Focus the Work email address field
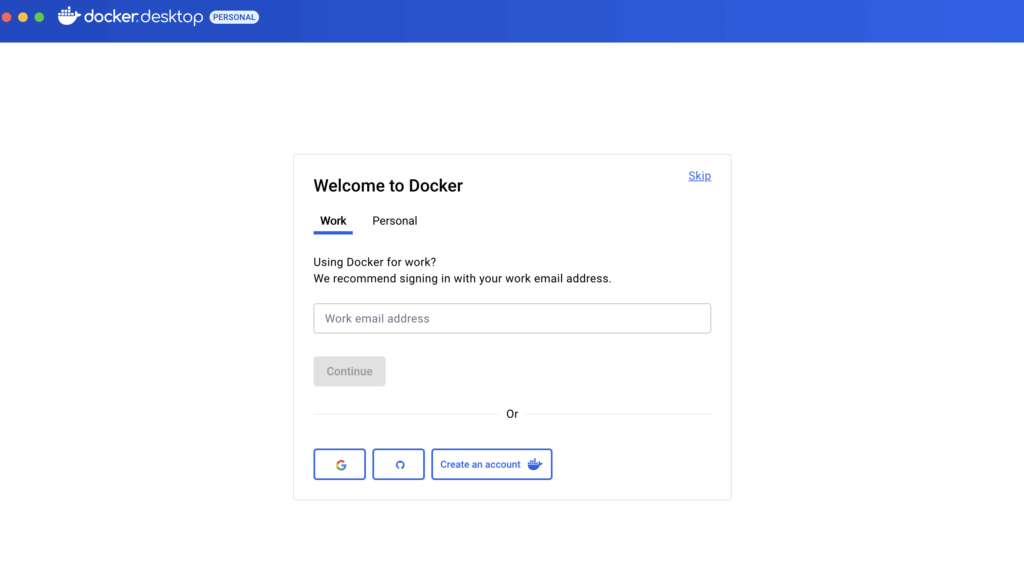This screenshot has width=1024, height=568. (512, 318)
